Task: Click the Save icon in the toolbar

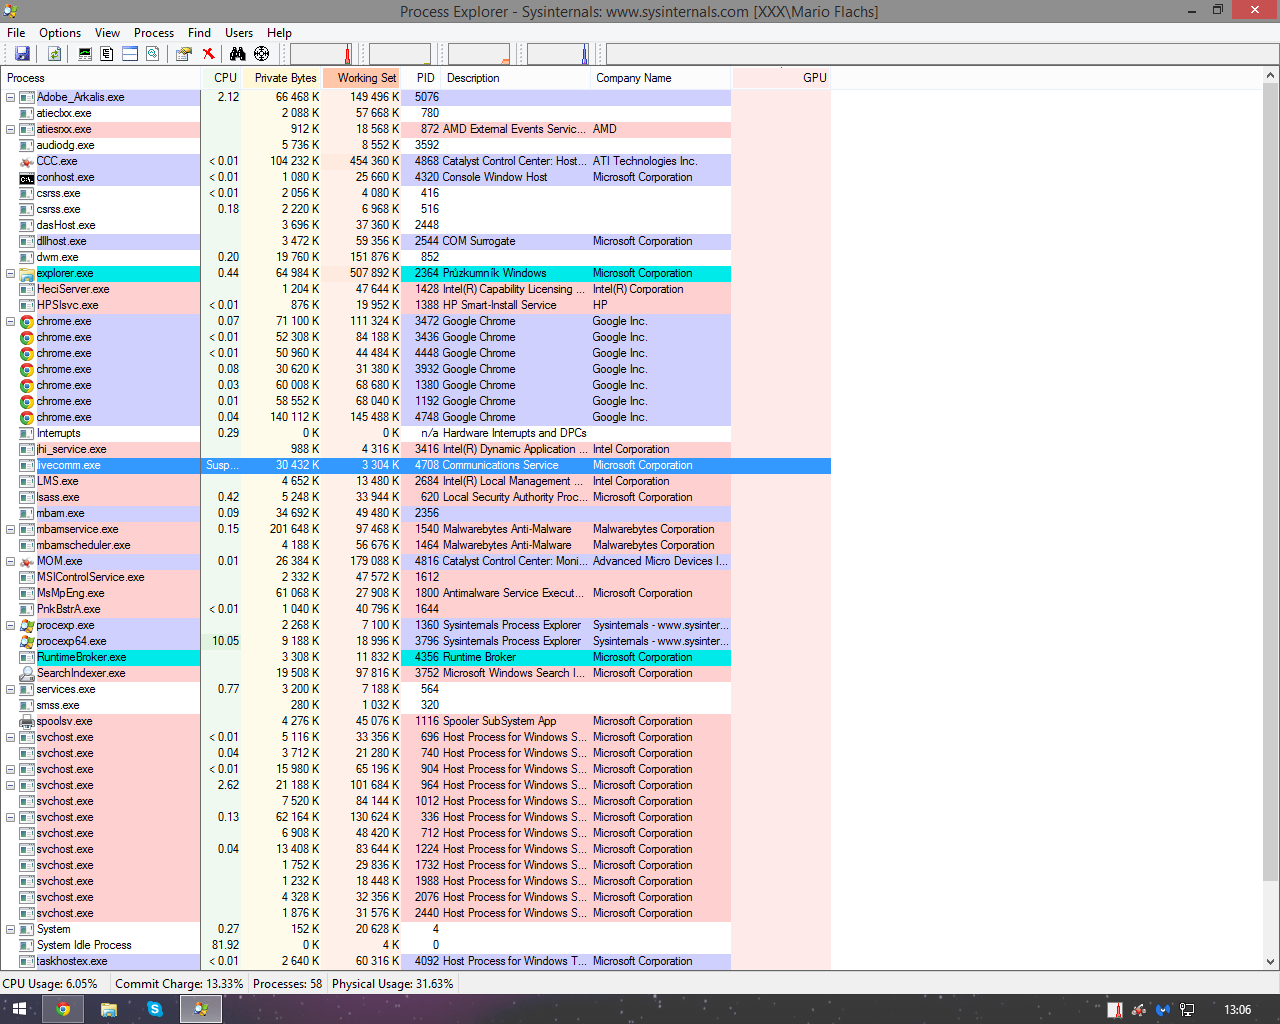Action: pos(22,54)
